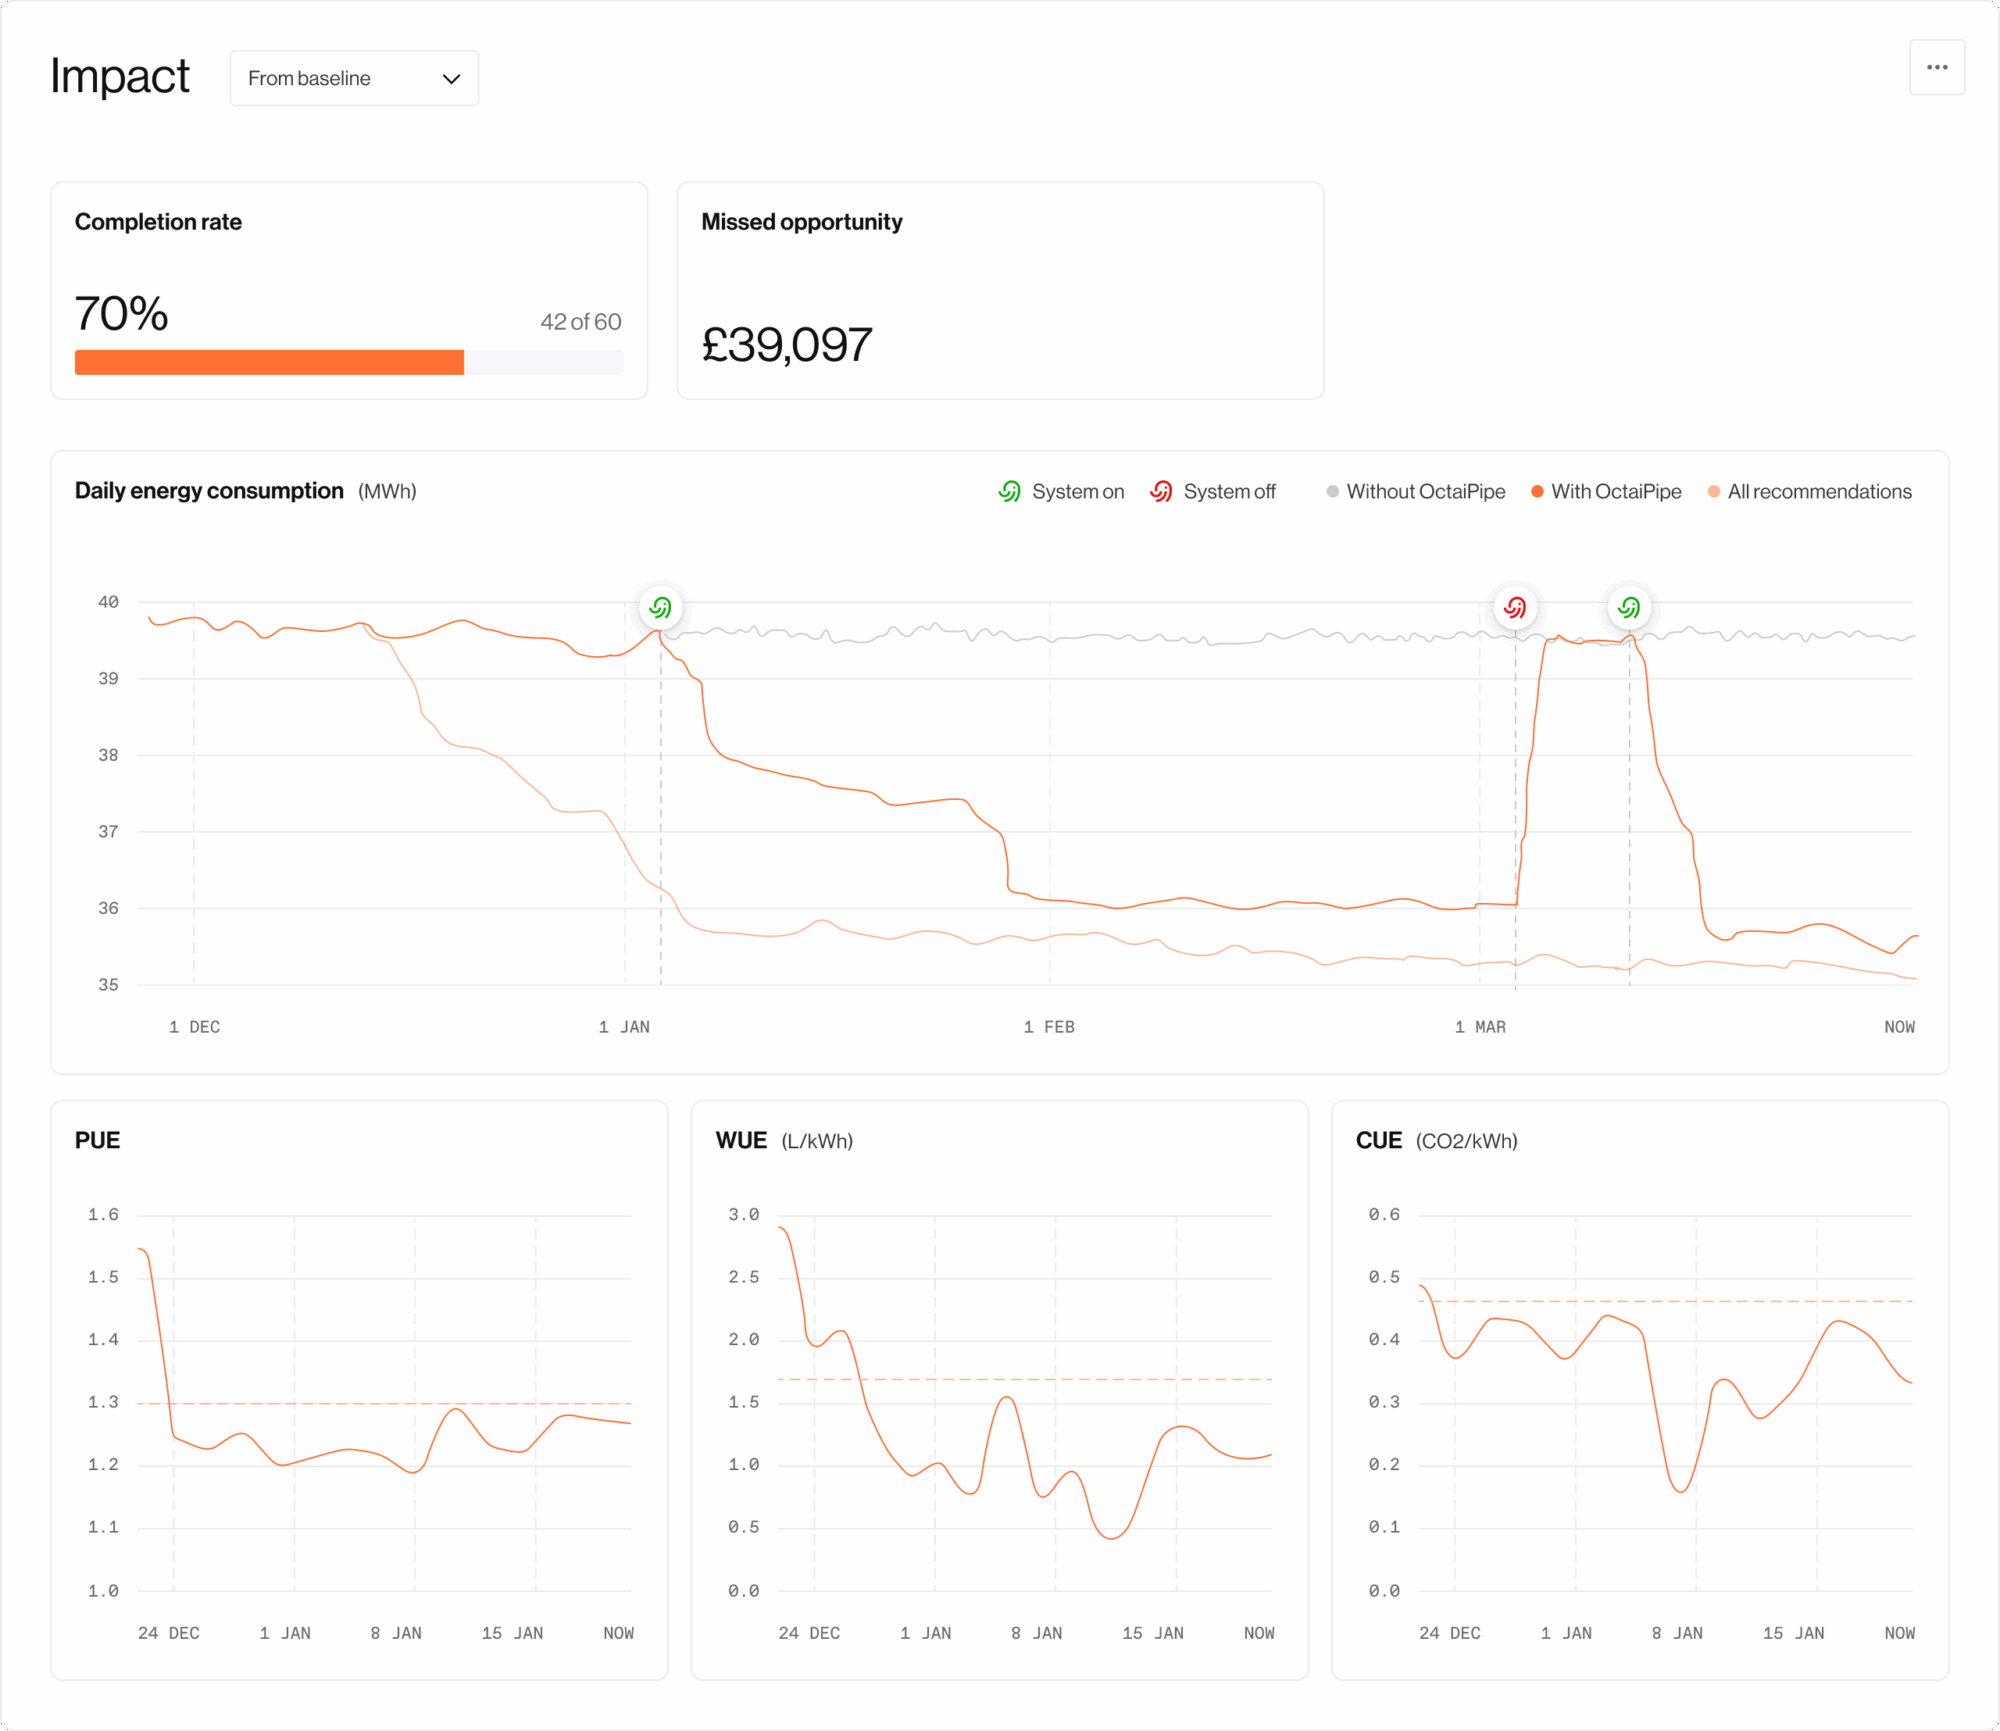Click the orange completion rate progress bar

click(269, 362)
